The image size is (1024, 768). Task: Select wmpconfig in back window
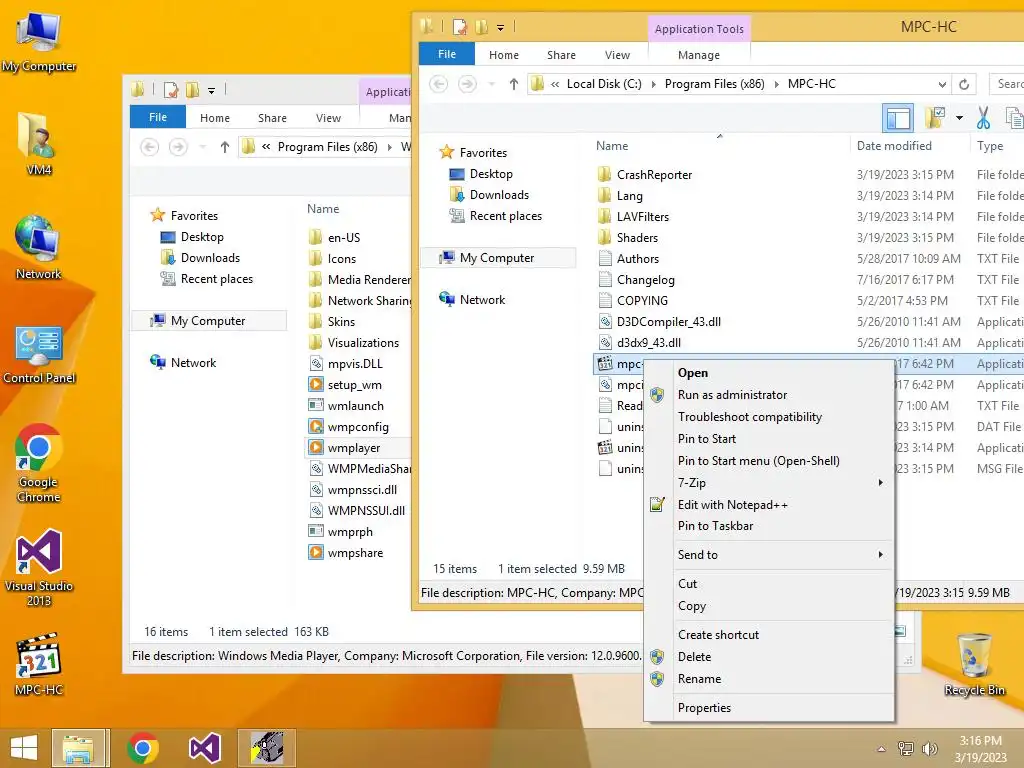(358, 427)
